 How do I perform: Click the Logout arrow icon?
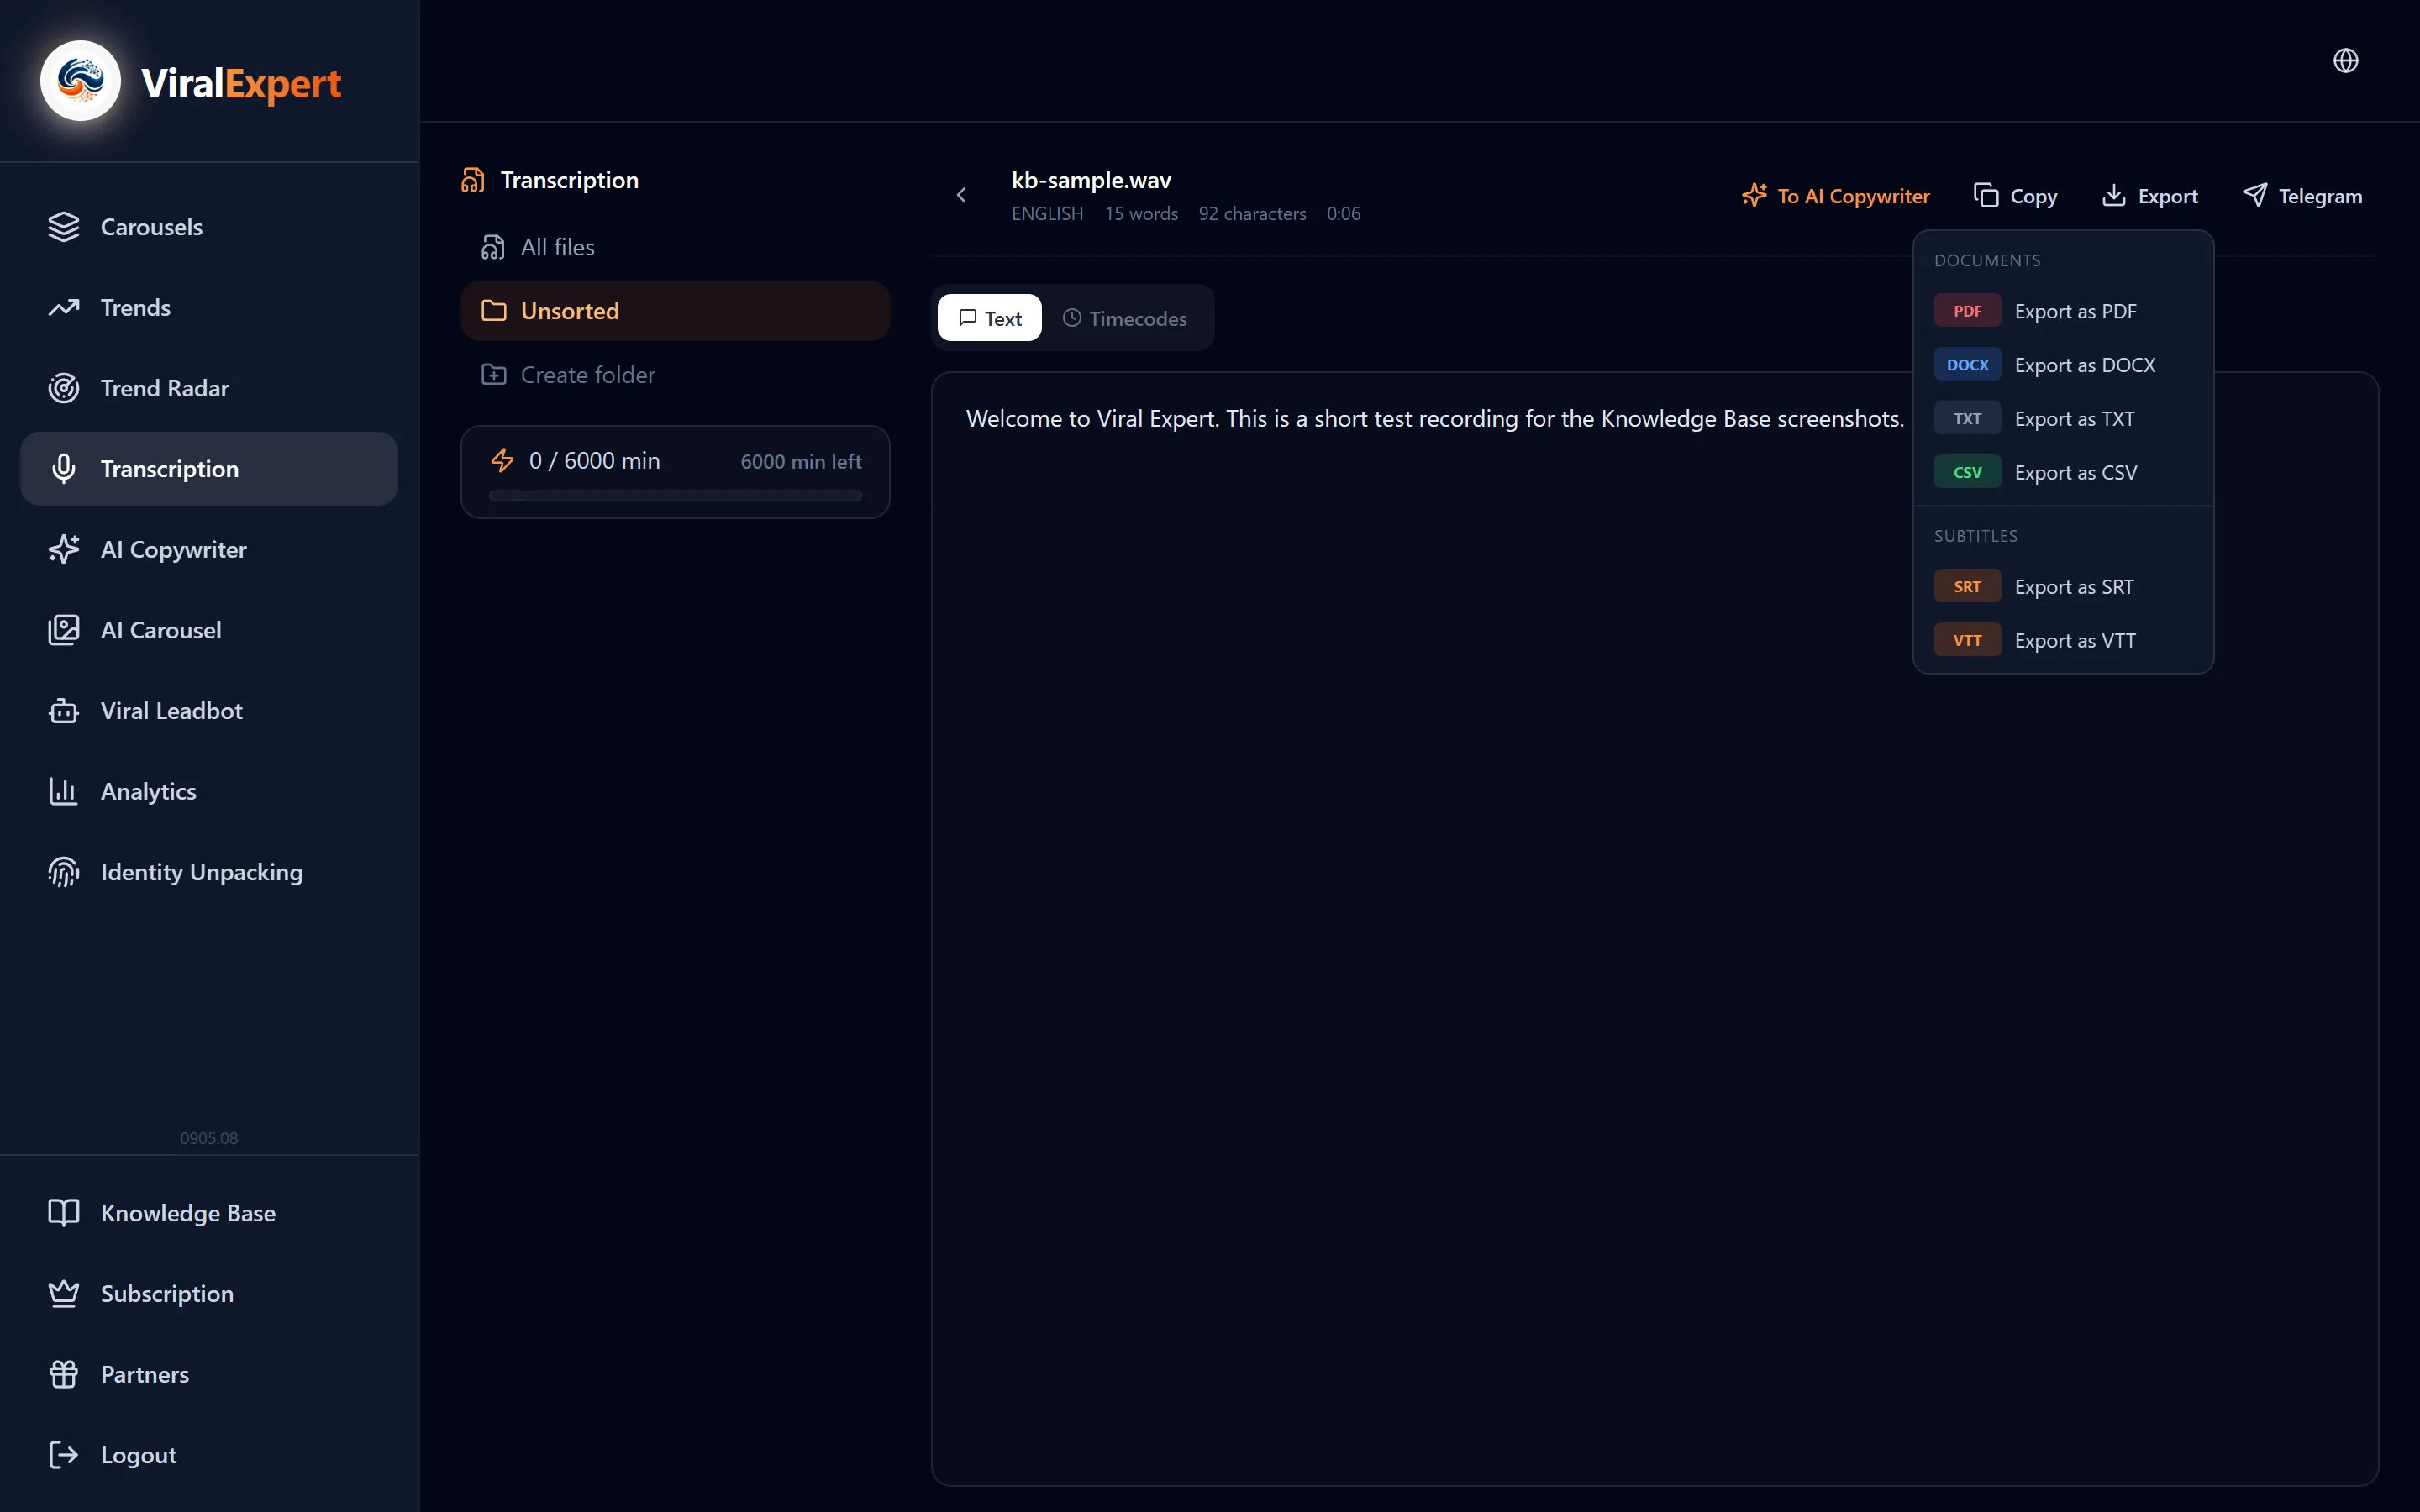pyautogui.click(x=64, y=1455)
